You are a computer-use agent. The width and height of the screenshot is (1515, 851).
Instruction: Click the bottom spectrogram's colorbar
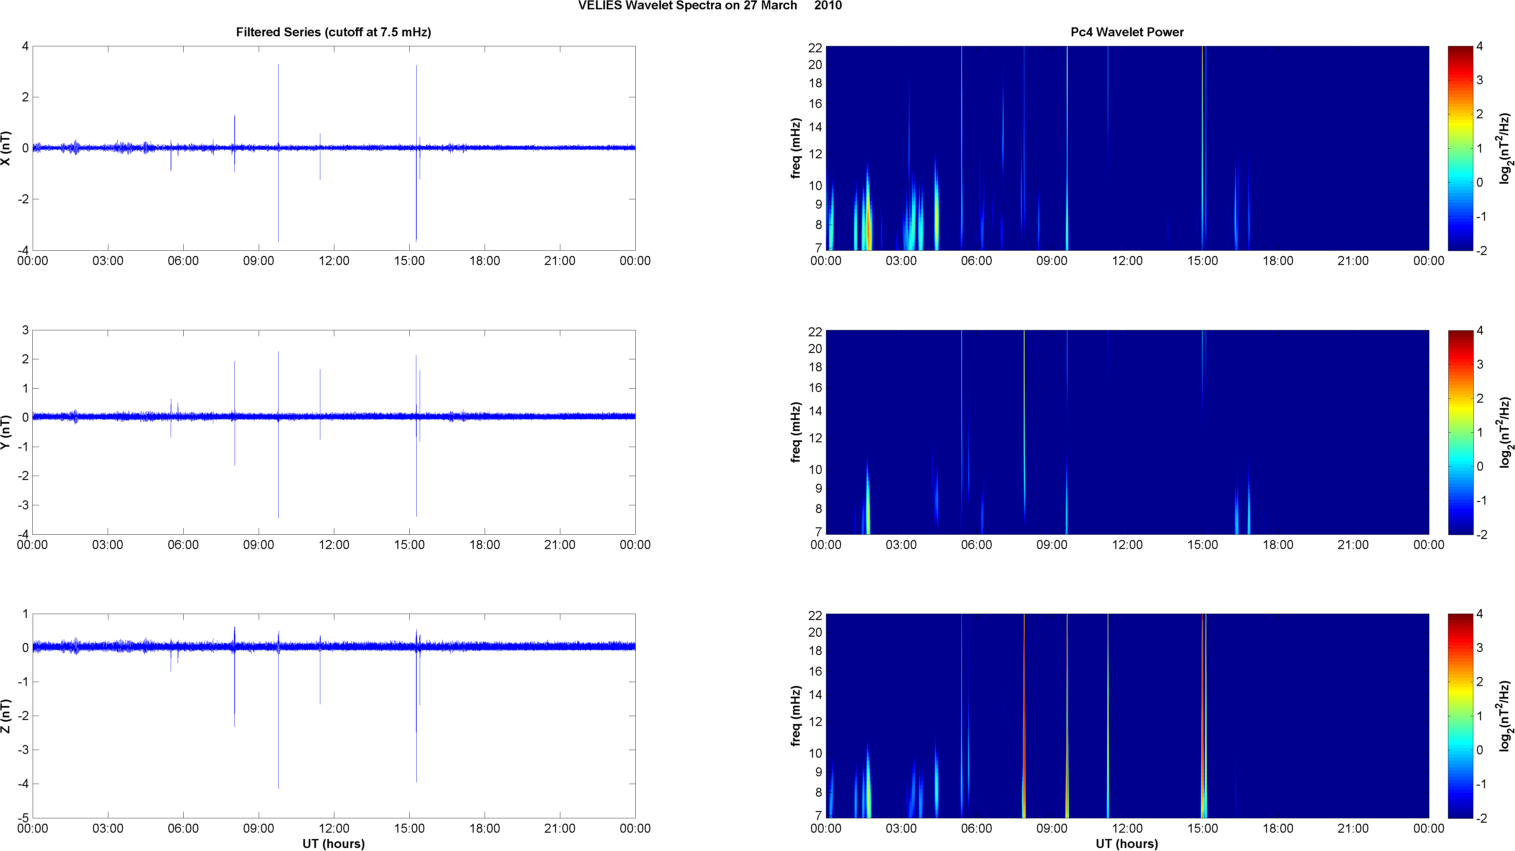tap(1460, 716)
